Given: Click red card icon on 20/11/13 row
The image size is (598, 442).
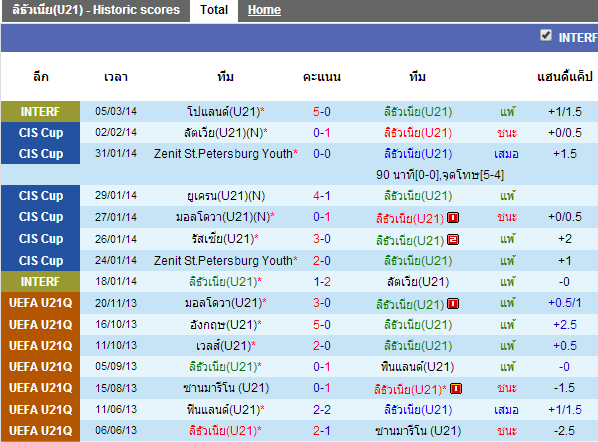Looking at the screenshot, I should 453,304.
